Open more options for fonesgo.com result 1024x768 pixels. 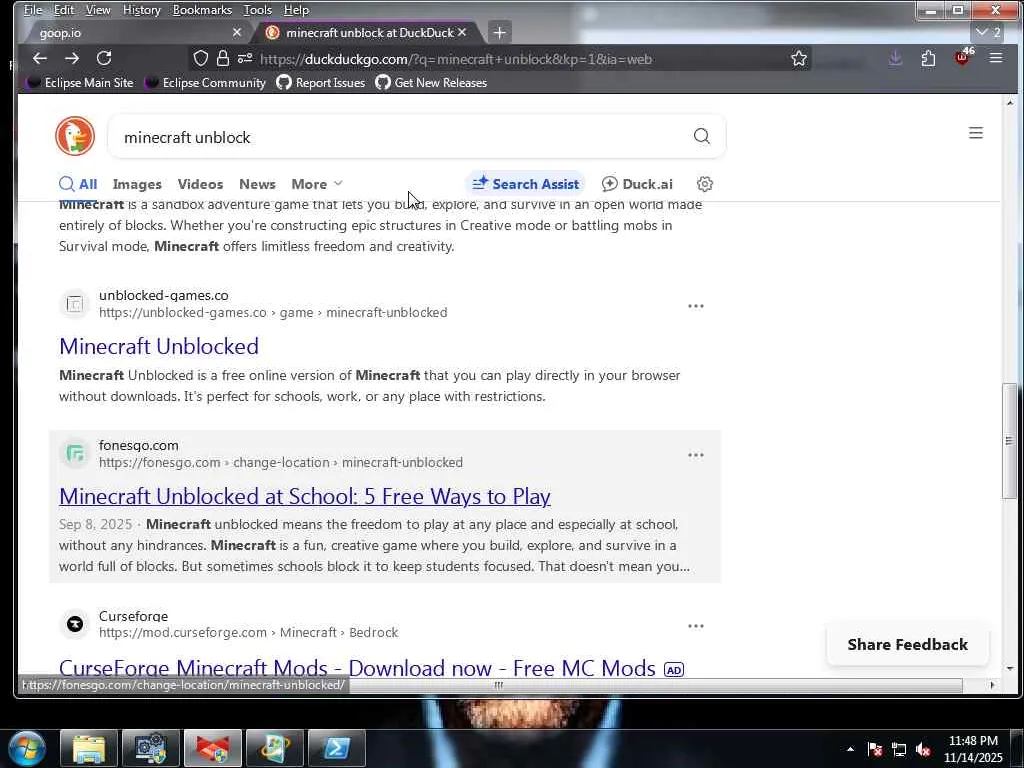(696, 455)
